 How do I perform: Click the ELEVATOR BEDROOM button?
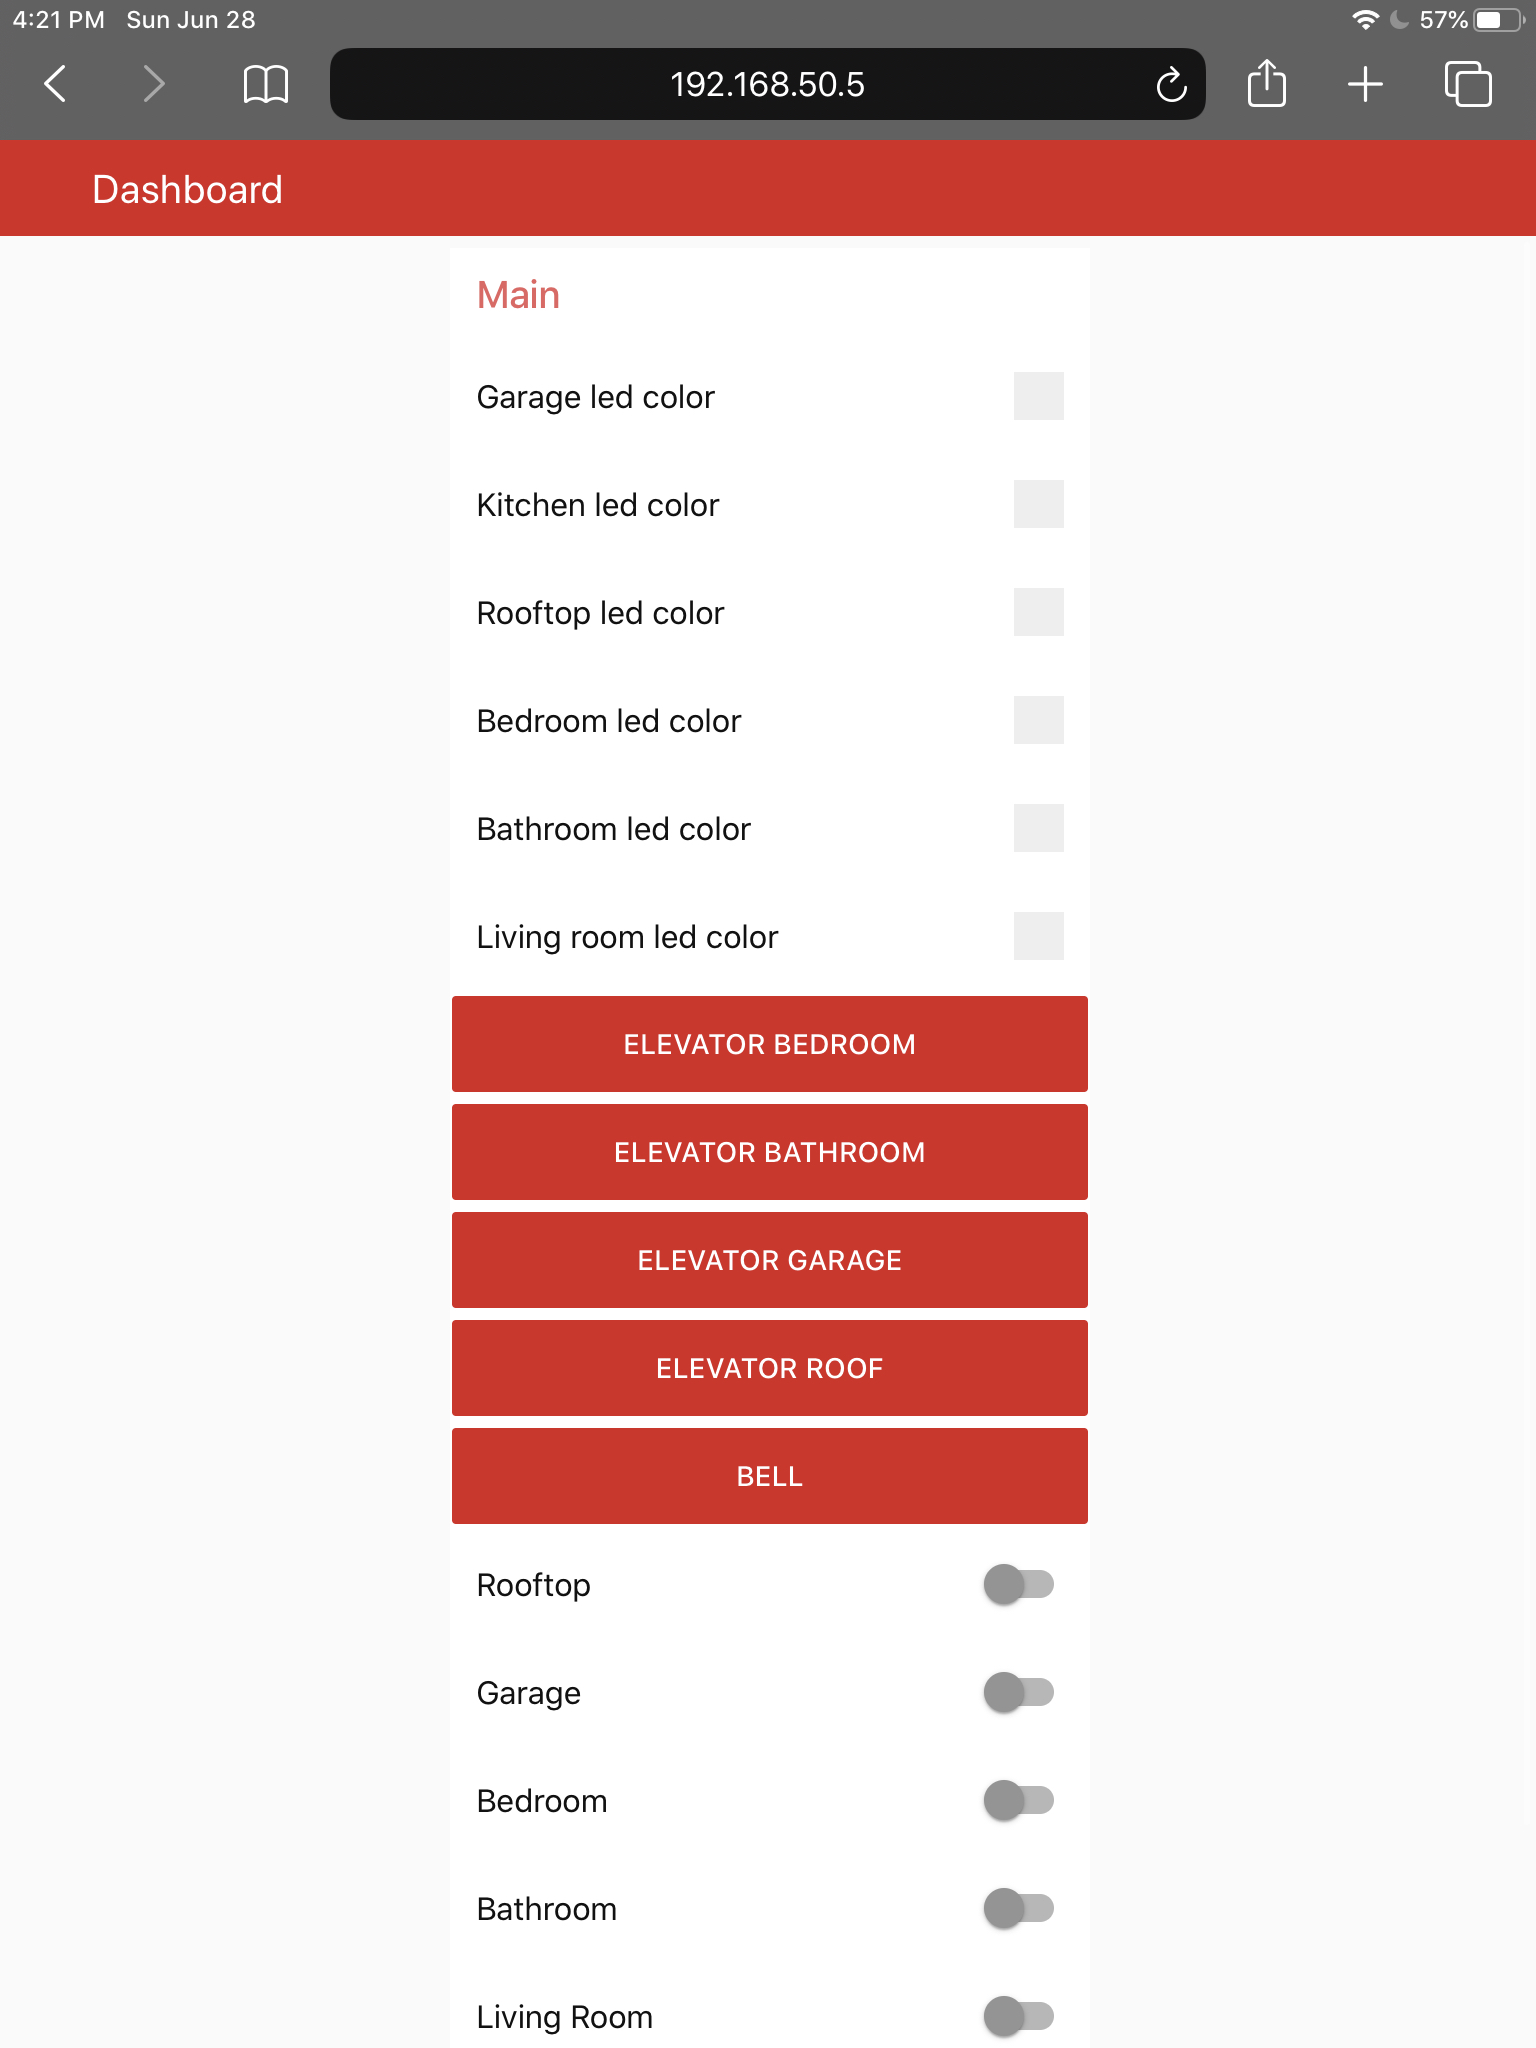770,1044
